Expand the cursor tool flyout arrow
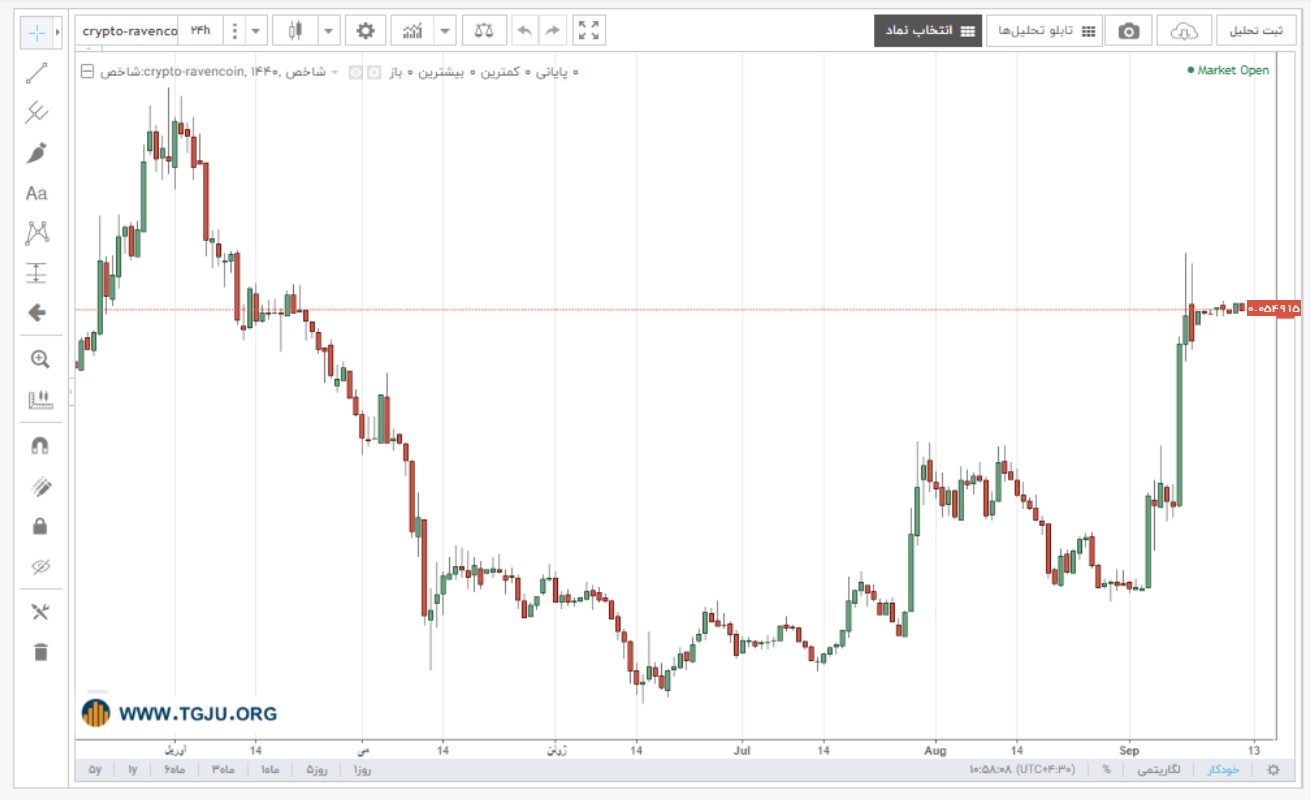This screenshot has height=800, width=1311. pos(58,32)
